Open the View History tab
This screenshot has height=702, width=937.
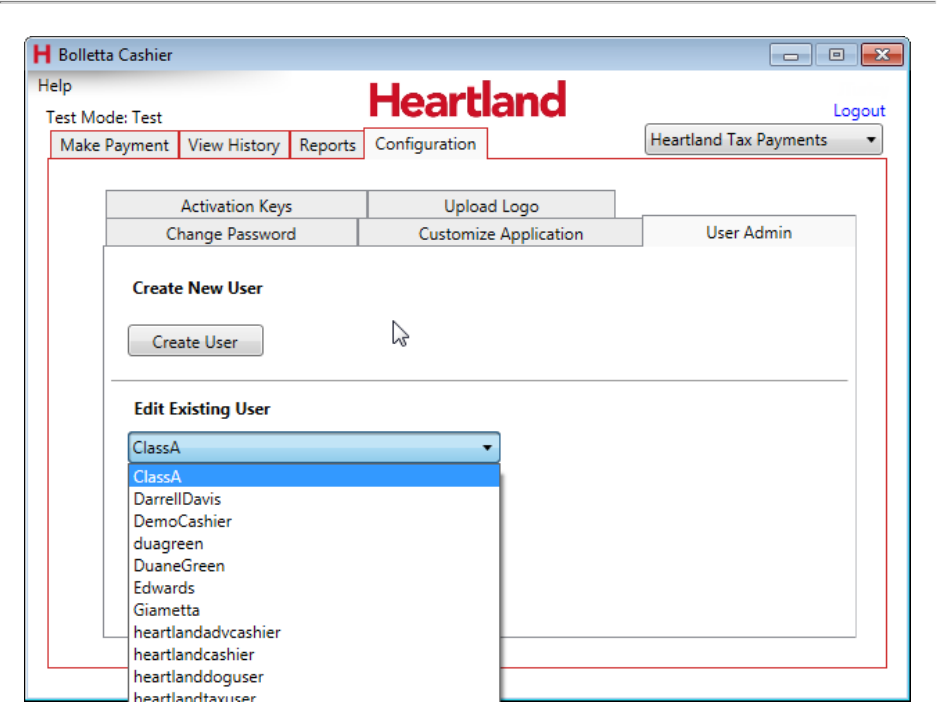[x=234, y=145]
